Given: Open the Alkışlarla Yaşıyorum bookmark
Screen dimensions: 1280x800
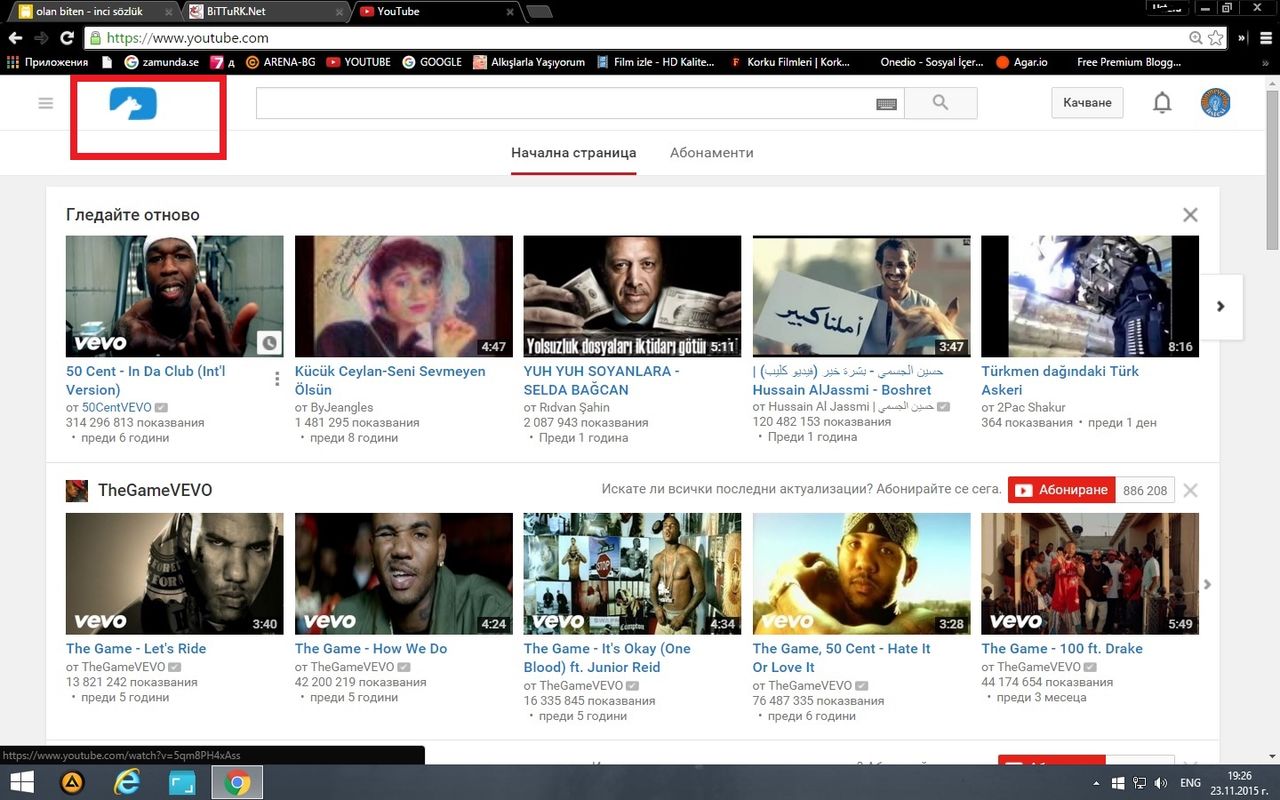Looking at the screenshot, I should (x=529, y=62).
